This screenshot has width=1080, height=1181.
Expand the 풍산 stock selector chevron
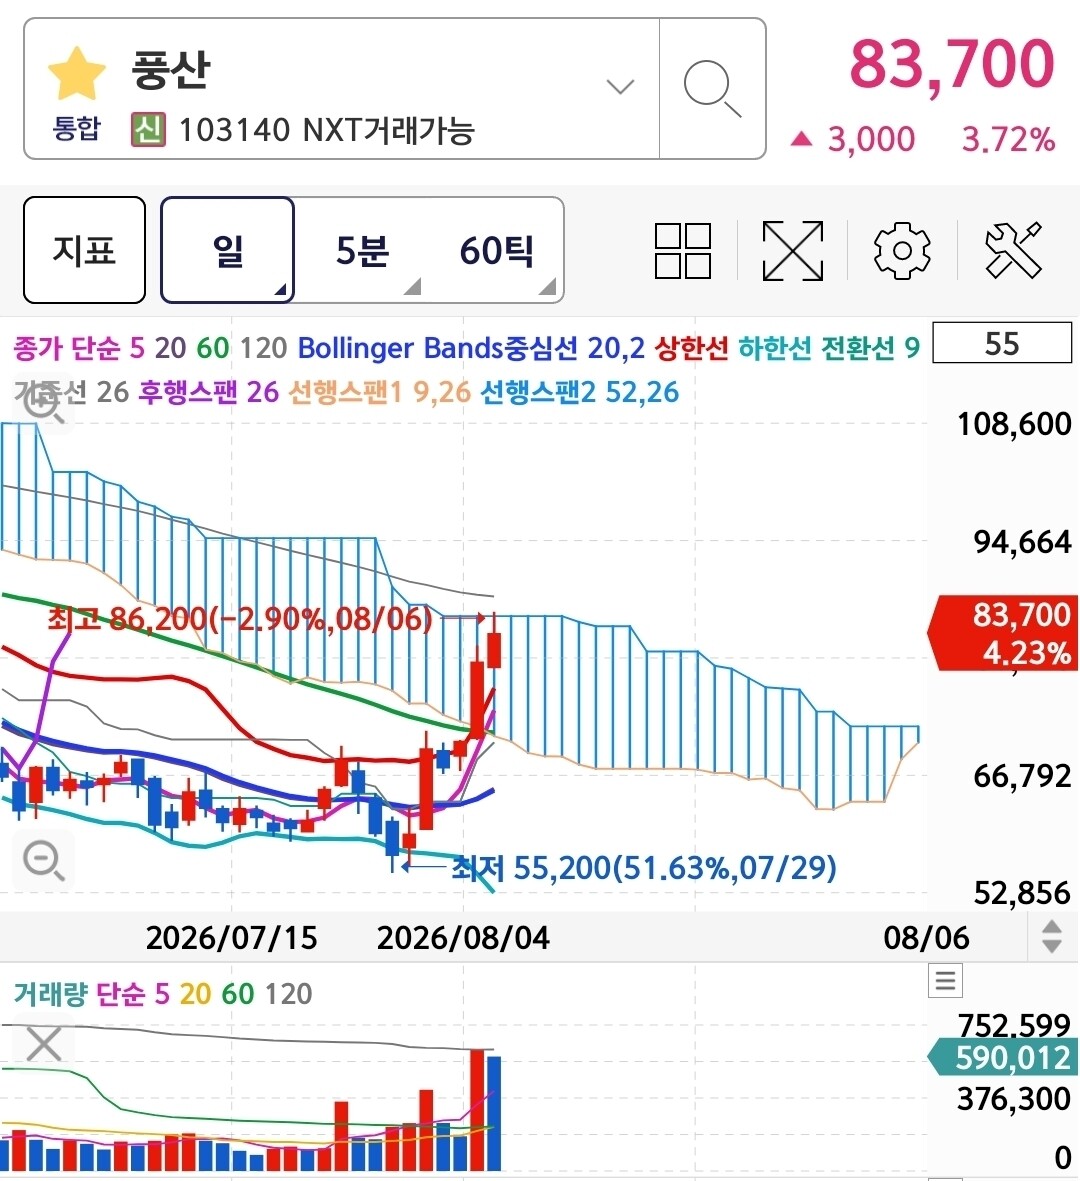tap(620, 87)
